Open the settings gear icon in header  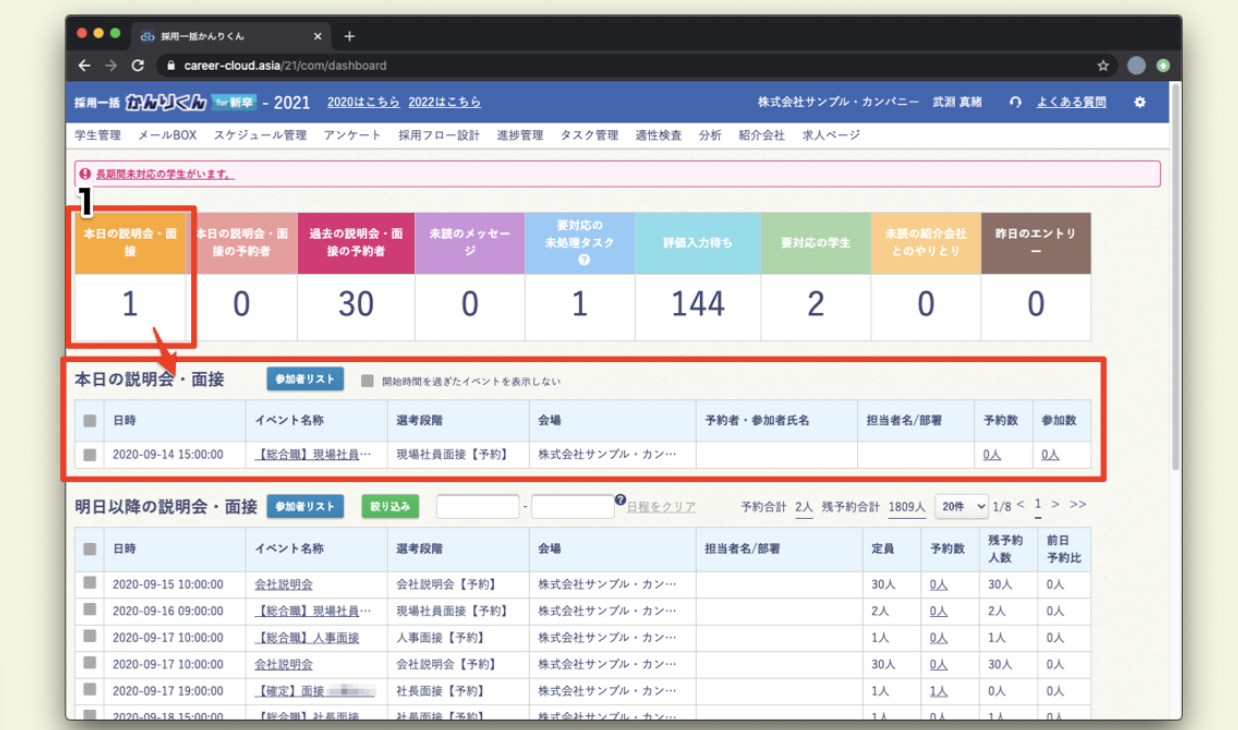[x=1139, y=102]
